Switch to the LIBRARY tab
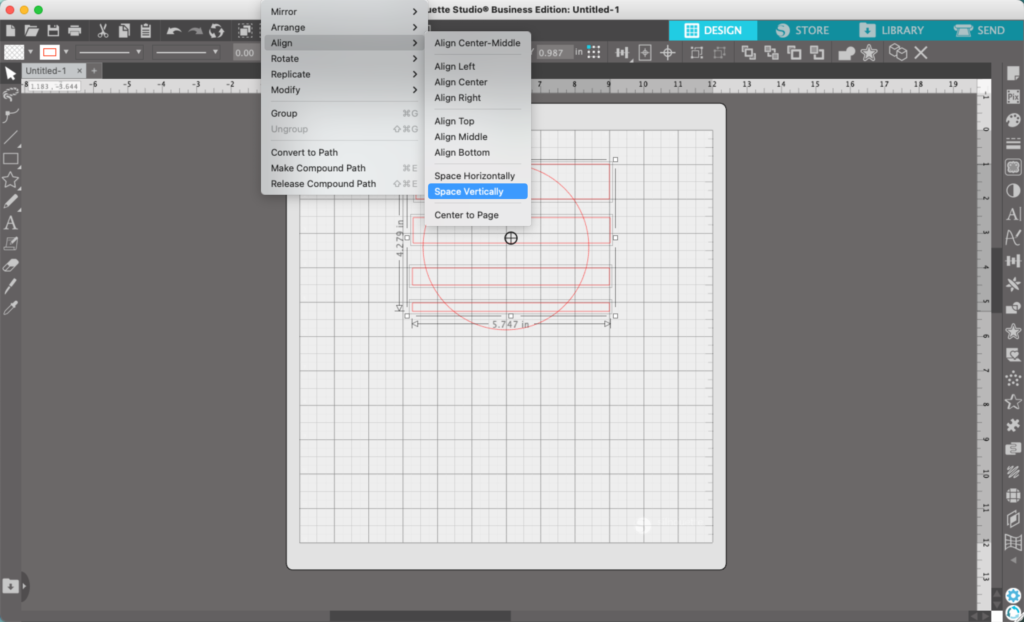Viewport: 1024px width, 622px height. coord(891,30)
